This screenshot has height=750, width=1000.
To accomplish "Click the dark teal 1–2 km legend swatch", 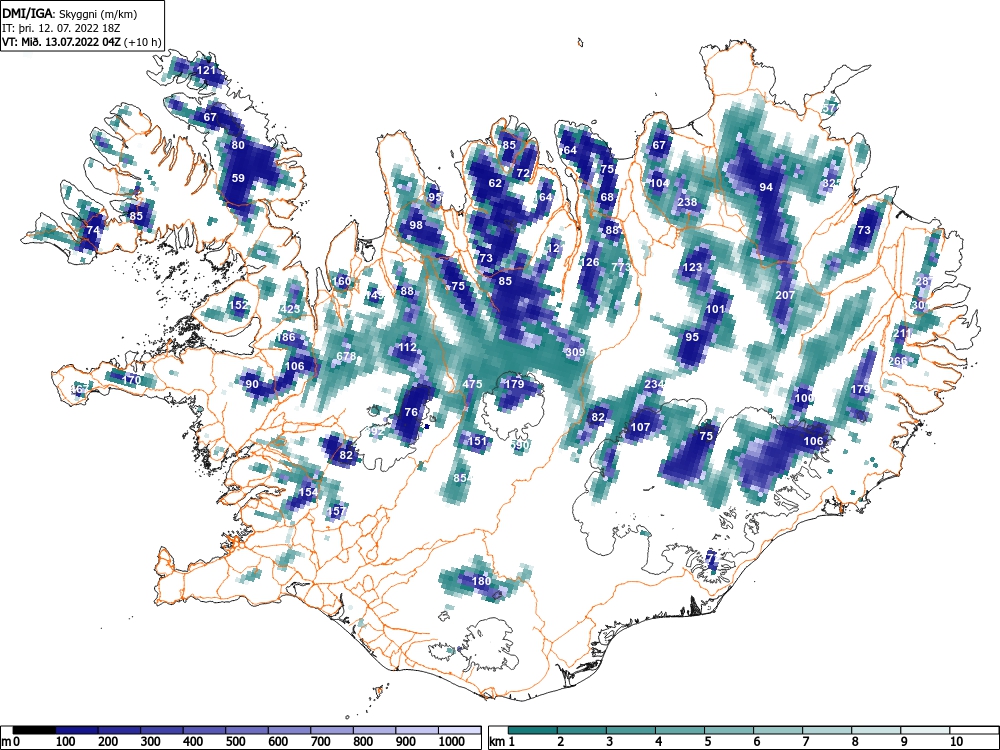I will [533, 730].
